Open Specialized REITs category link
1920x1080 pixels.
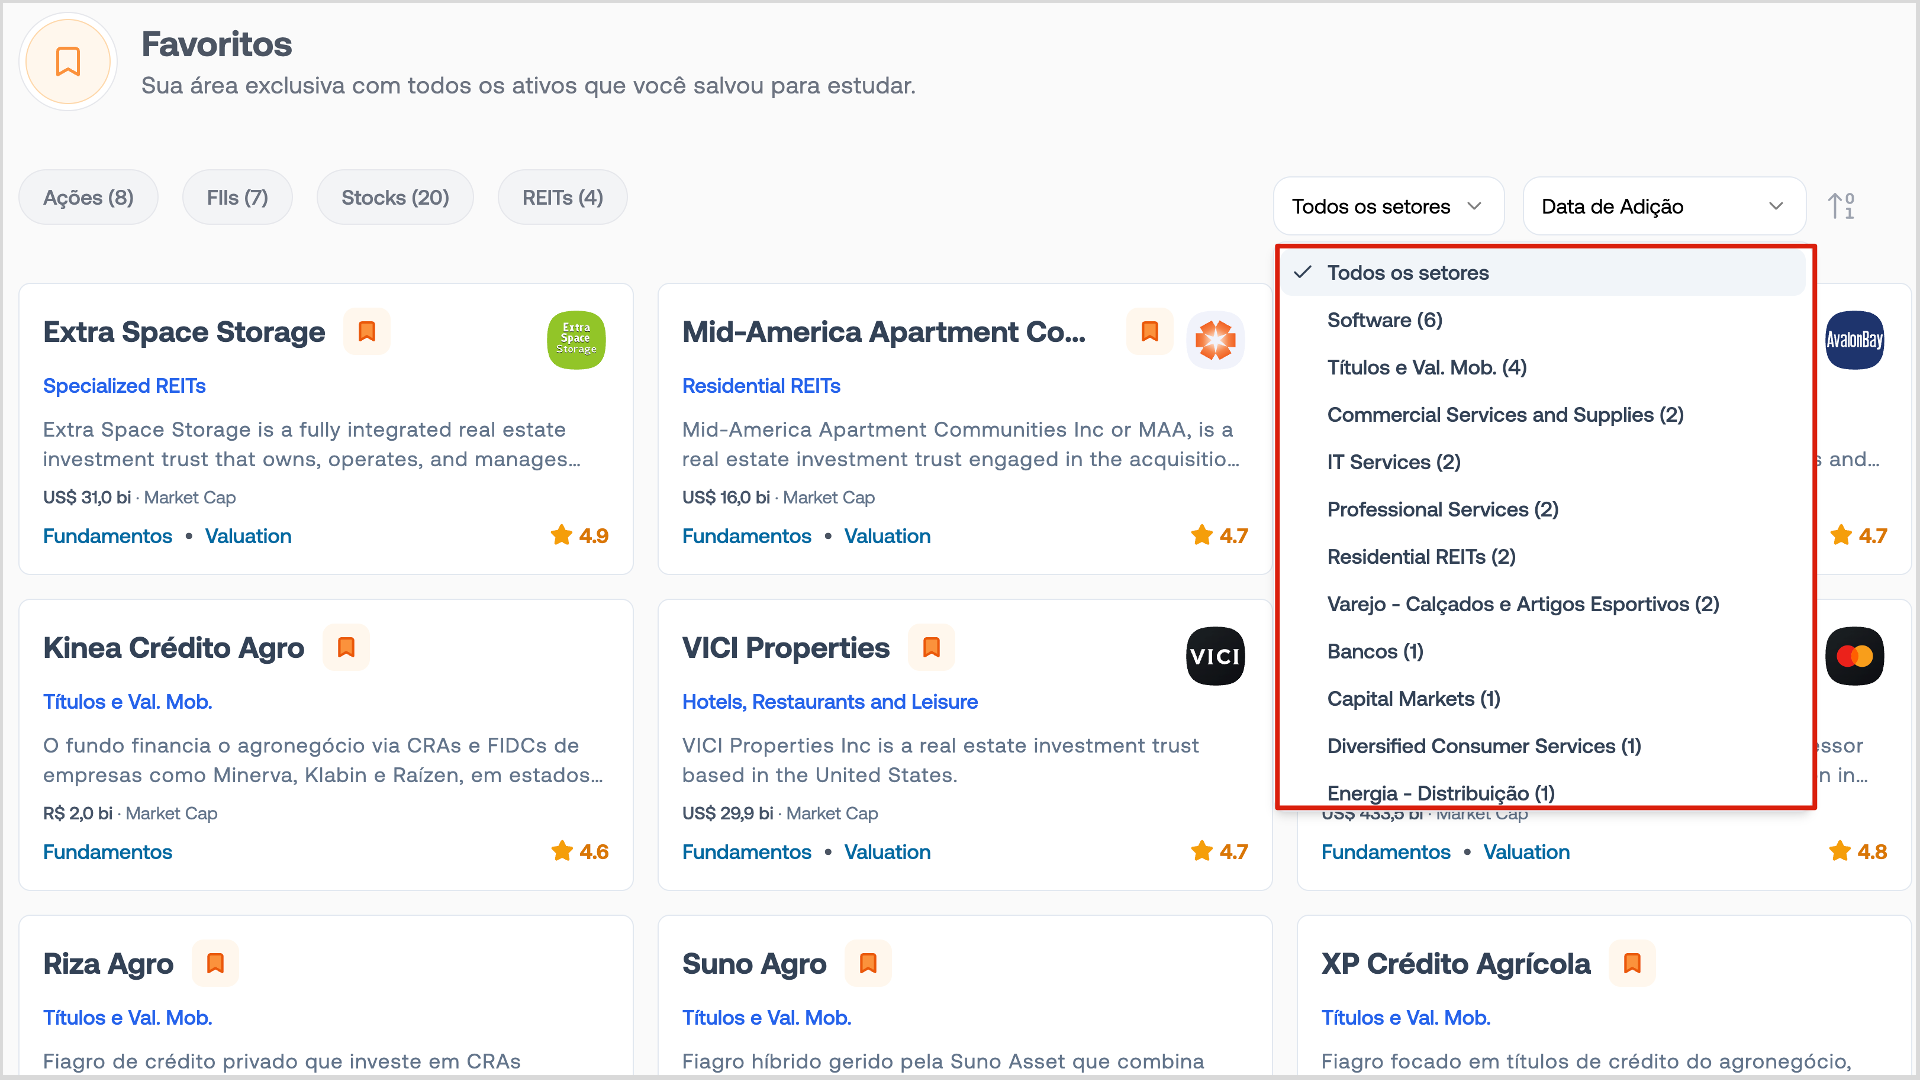click(124, 386)
